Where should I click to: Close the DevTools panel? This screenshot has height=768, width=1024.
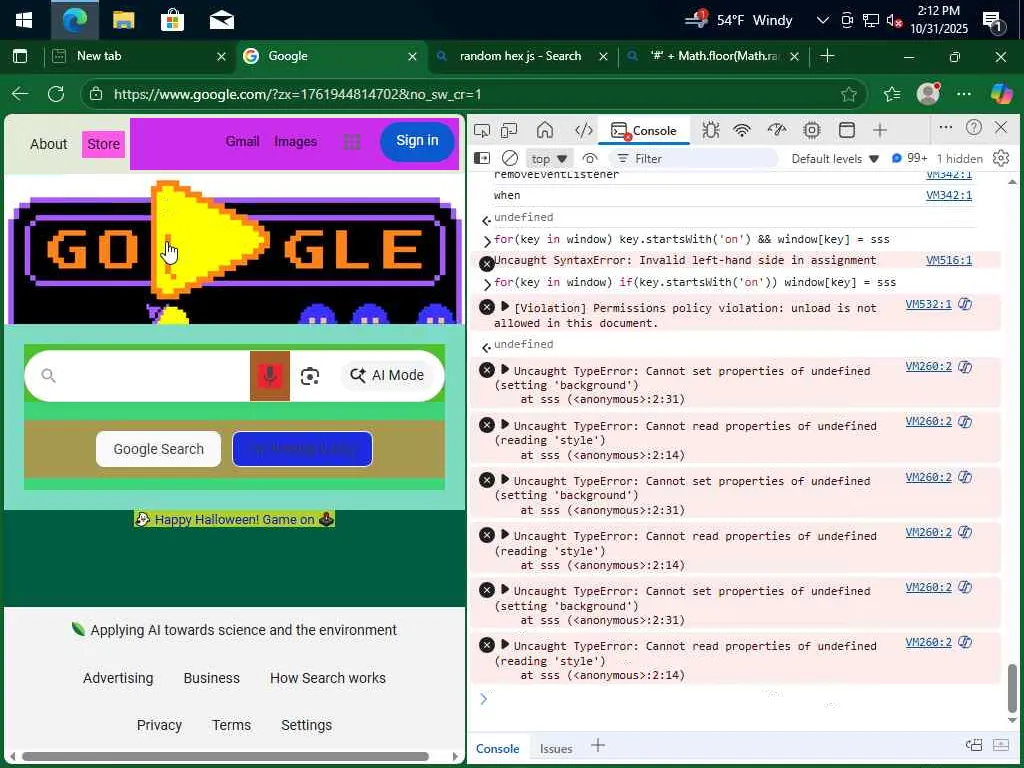point(1000,127)
